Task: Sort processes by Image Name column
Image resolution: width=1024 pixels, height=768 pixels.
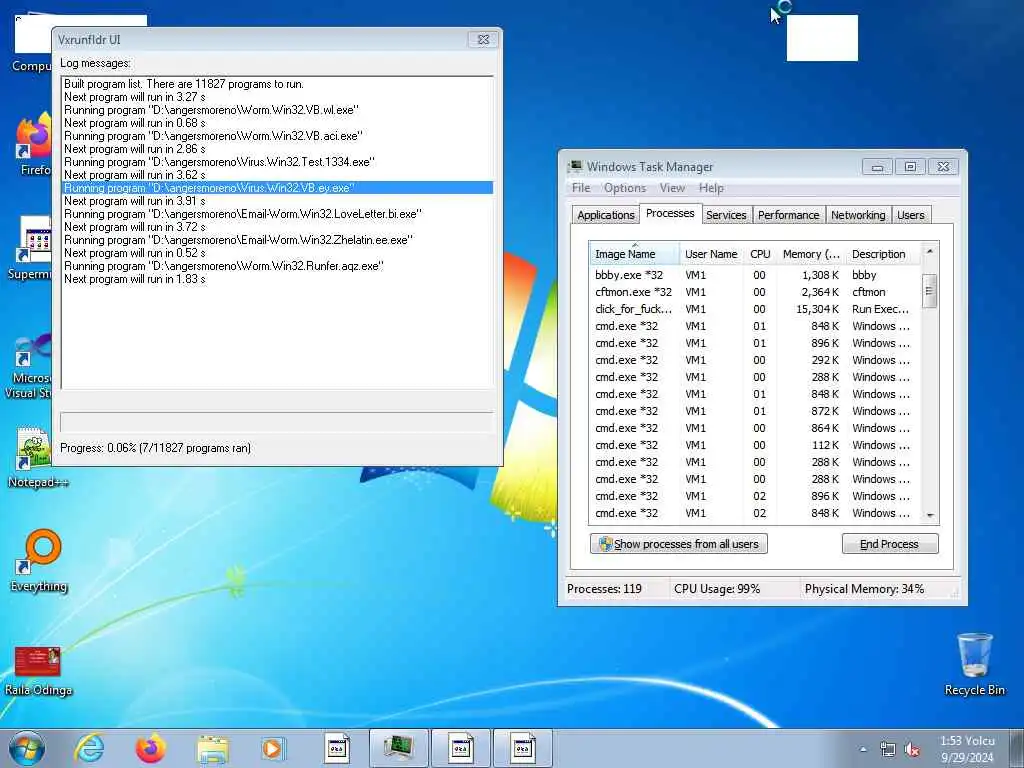Action: pos(634,253)
